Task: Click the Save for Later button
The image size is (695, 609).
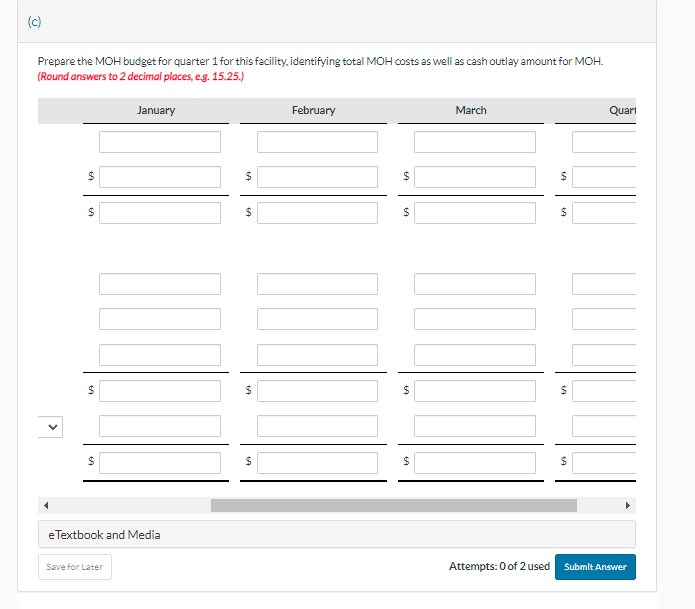Action: pos(75,567)
